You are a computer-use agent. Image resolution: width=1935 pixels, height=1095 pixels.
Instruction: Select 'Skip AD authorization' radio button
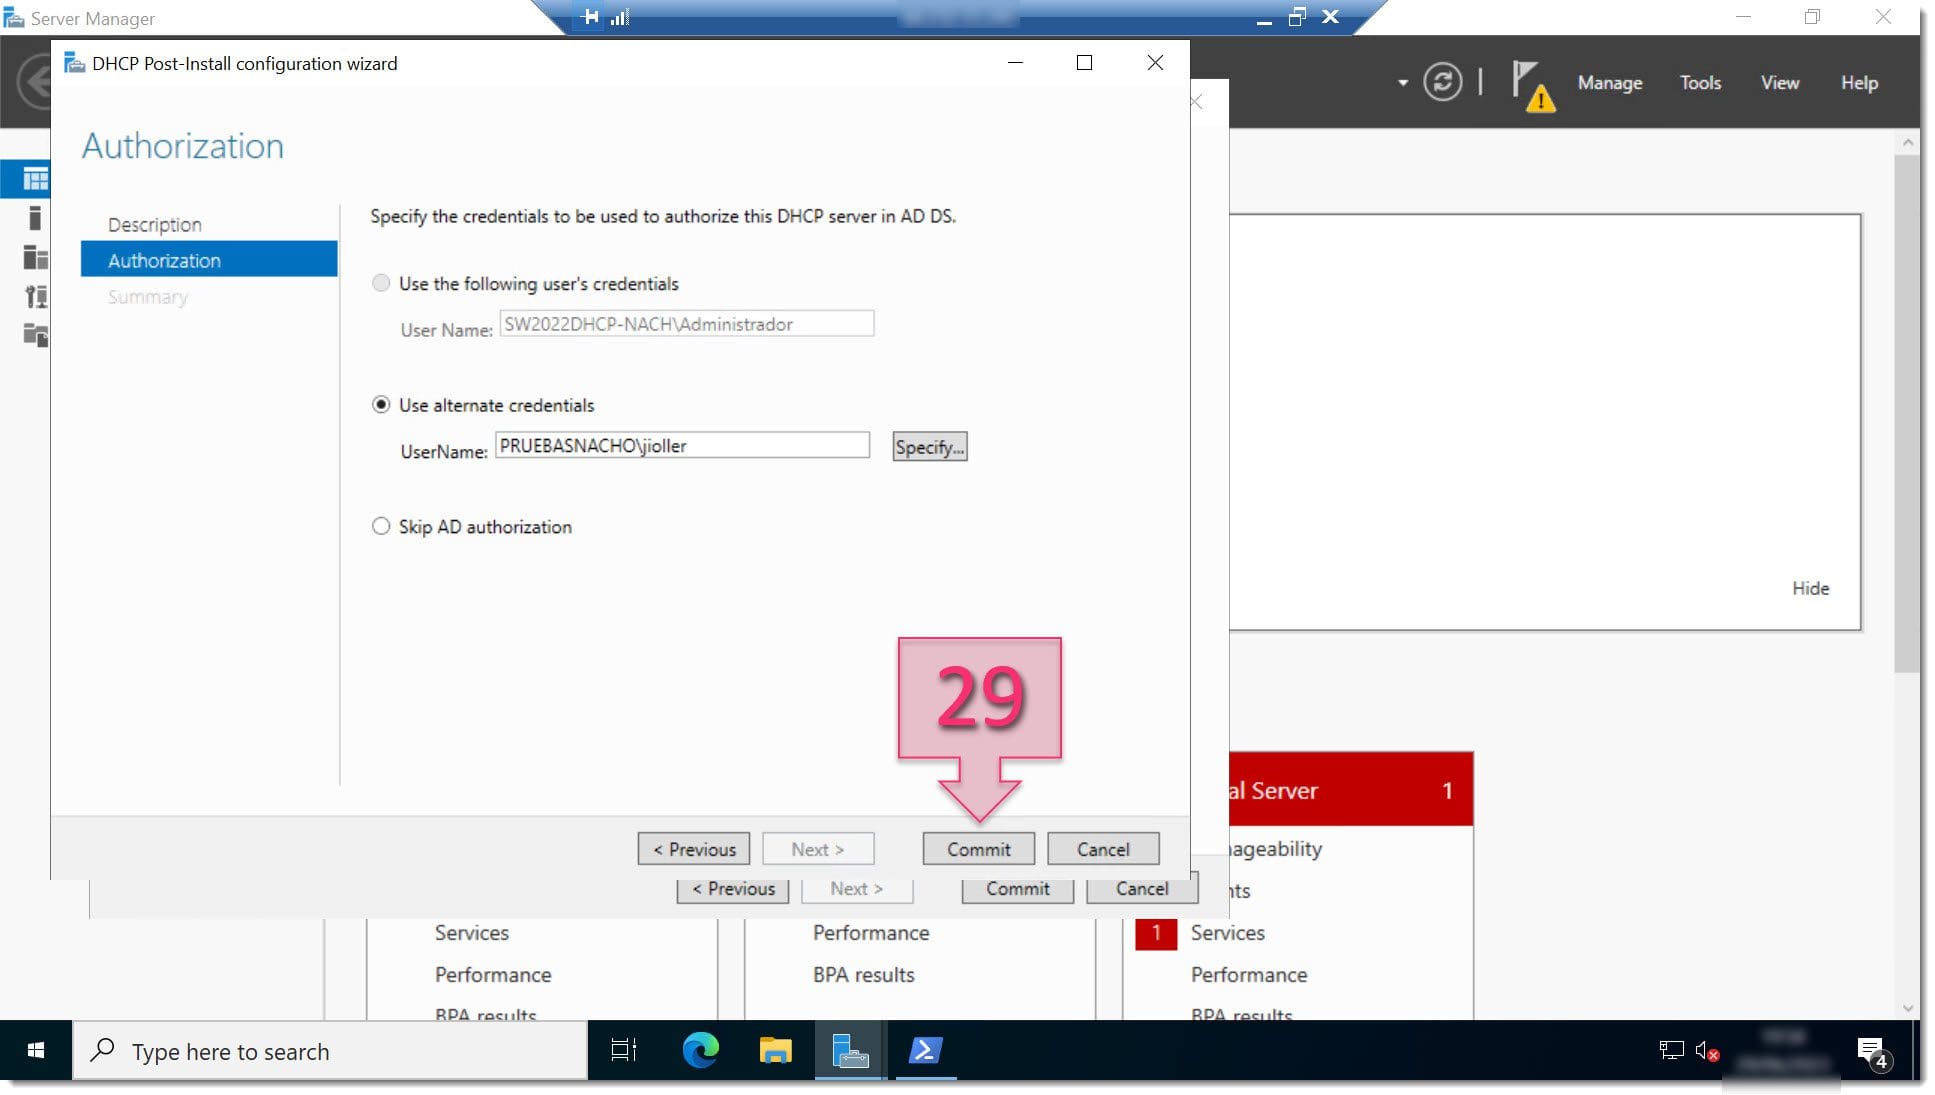[x=383, y=526]
